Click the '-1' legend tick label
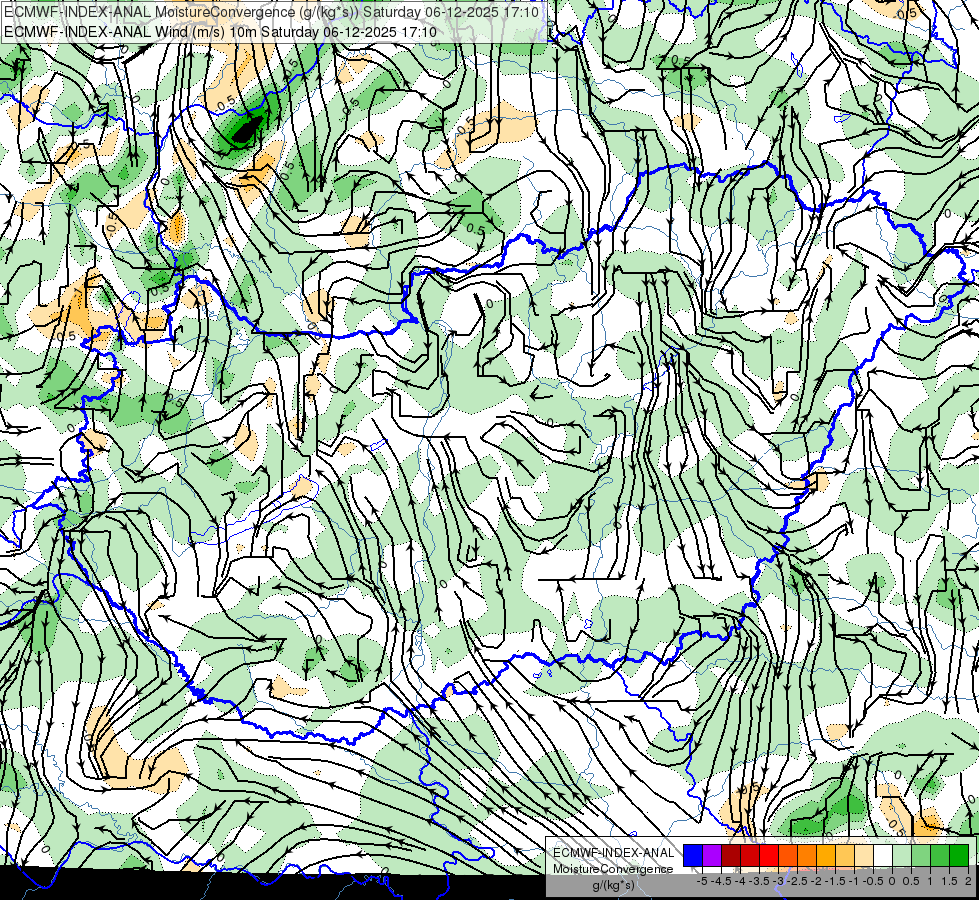Viewport: 979px width, 900px height. [x=854, y=881]
